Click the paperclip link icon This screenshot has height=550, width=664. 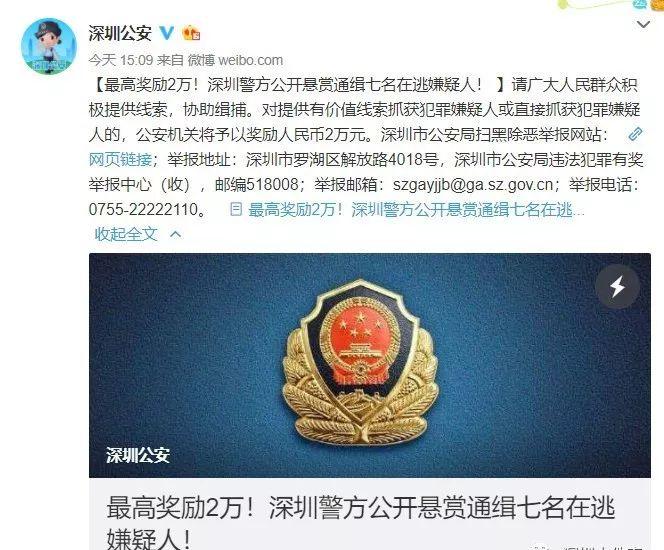pos(635,134)
